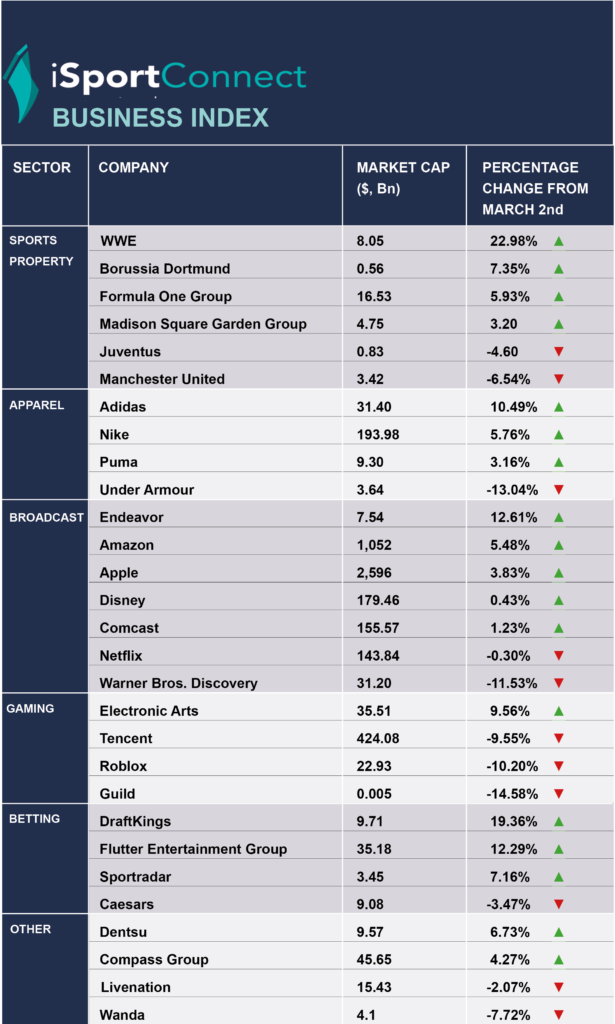Click the SPORTS PROPERTY sector cell
This screenshot has width=615, height=1024.
point(45,307)
